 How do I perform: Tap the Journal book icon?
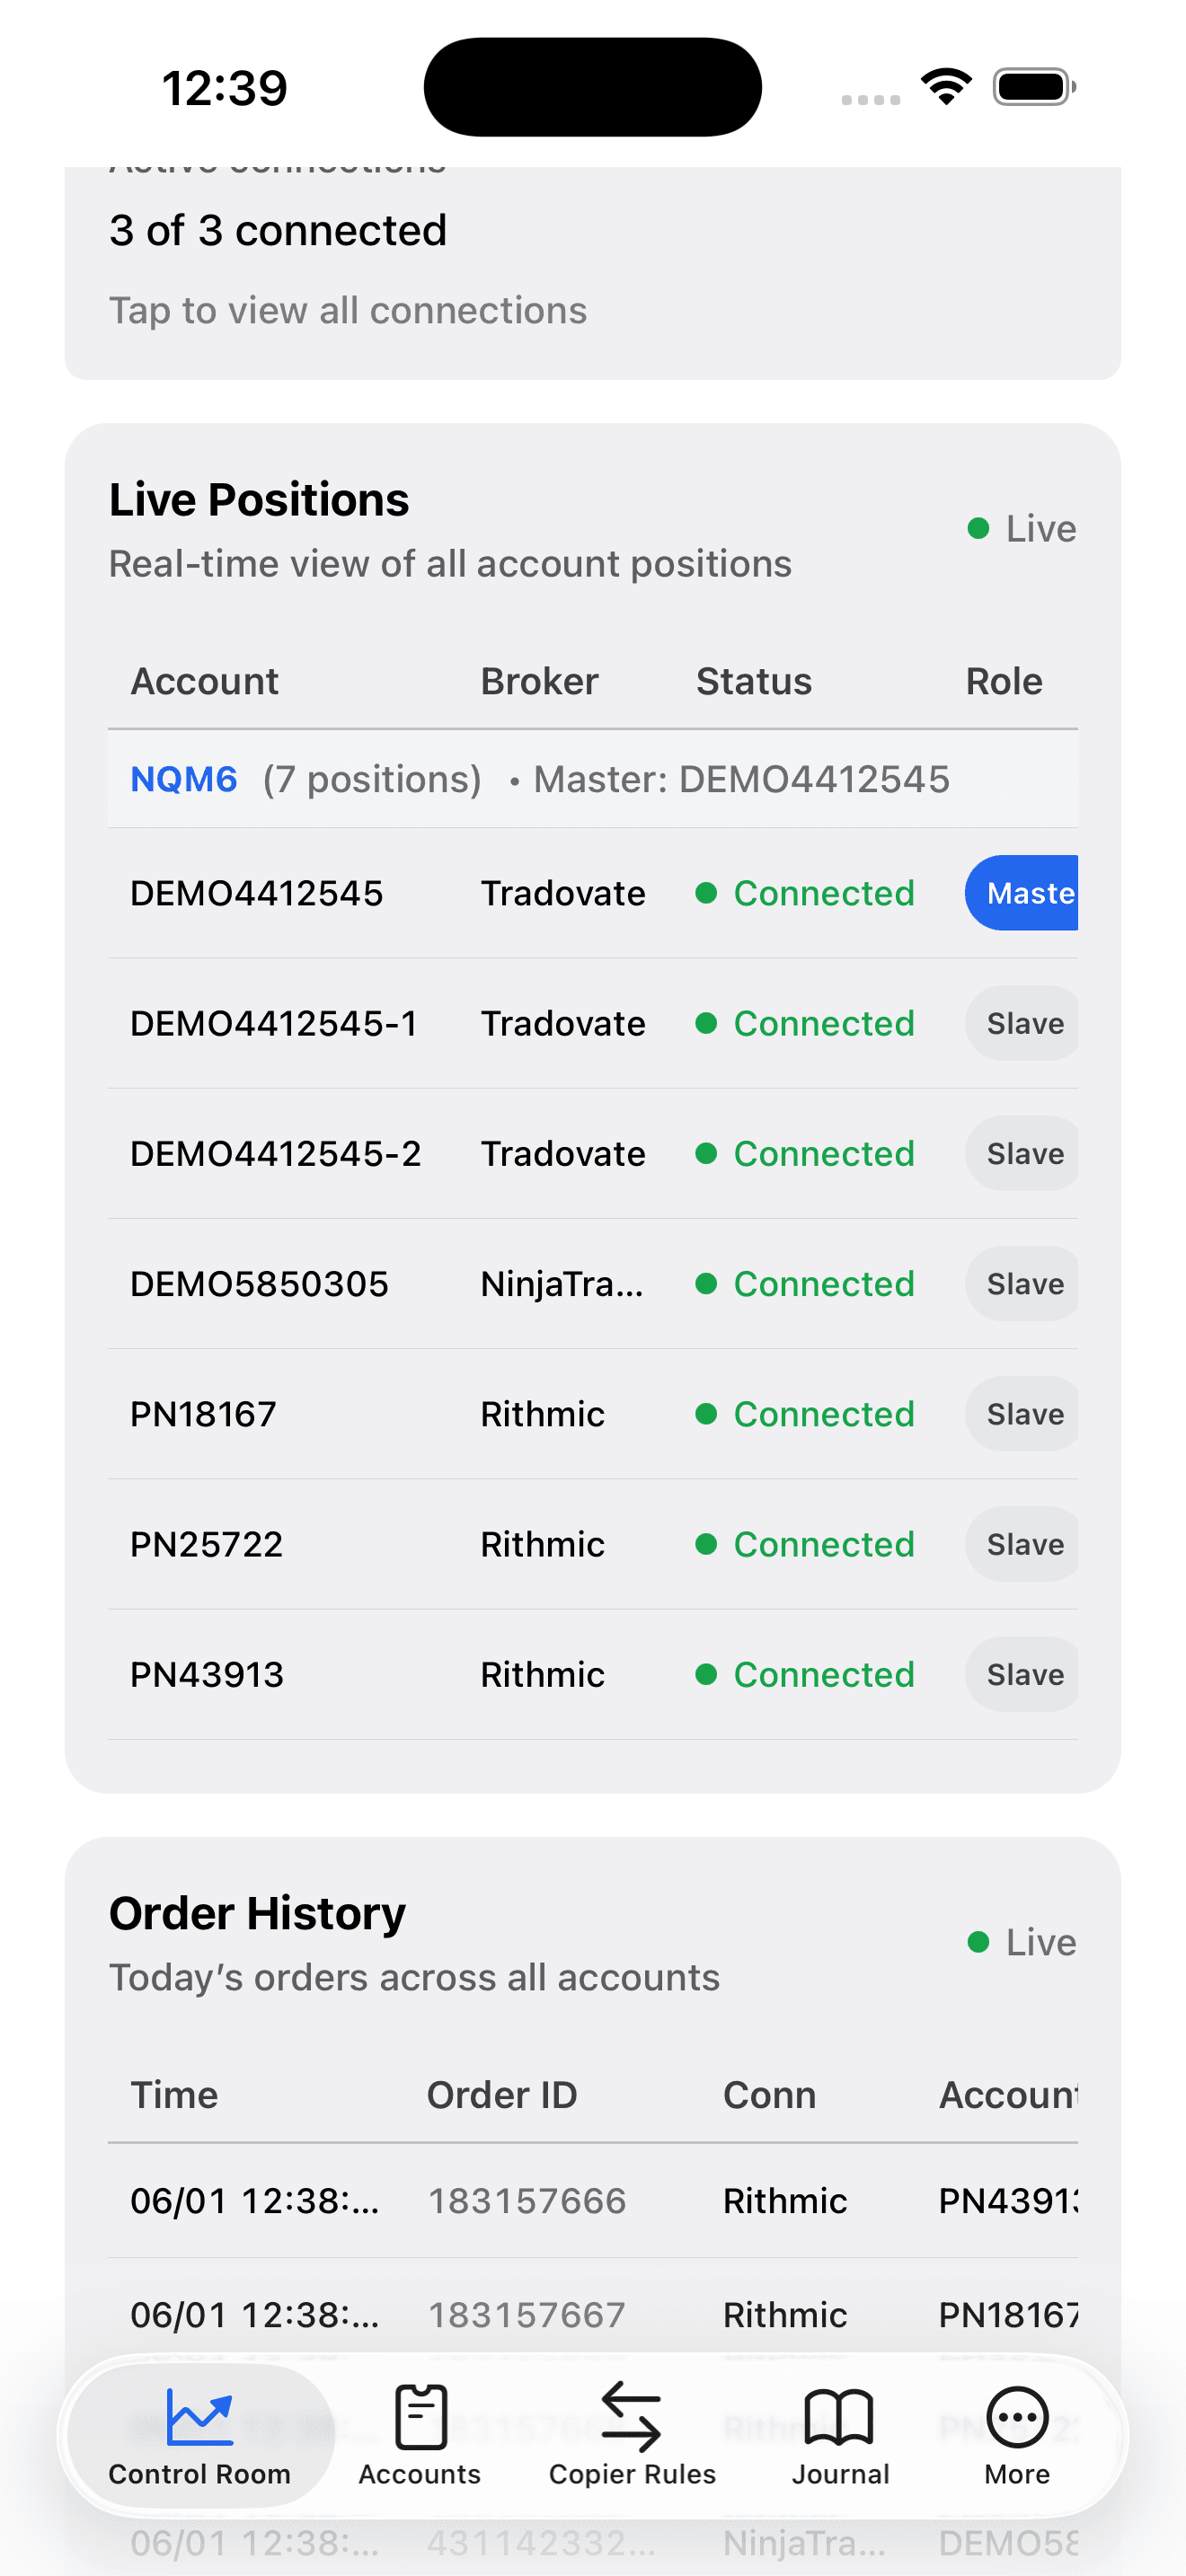pyautogui.click(x=840, y=2417)
